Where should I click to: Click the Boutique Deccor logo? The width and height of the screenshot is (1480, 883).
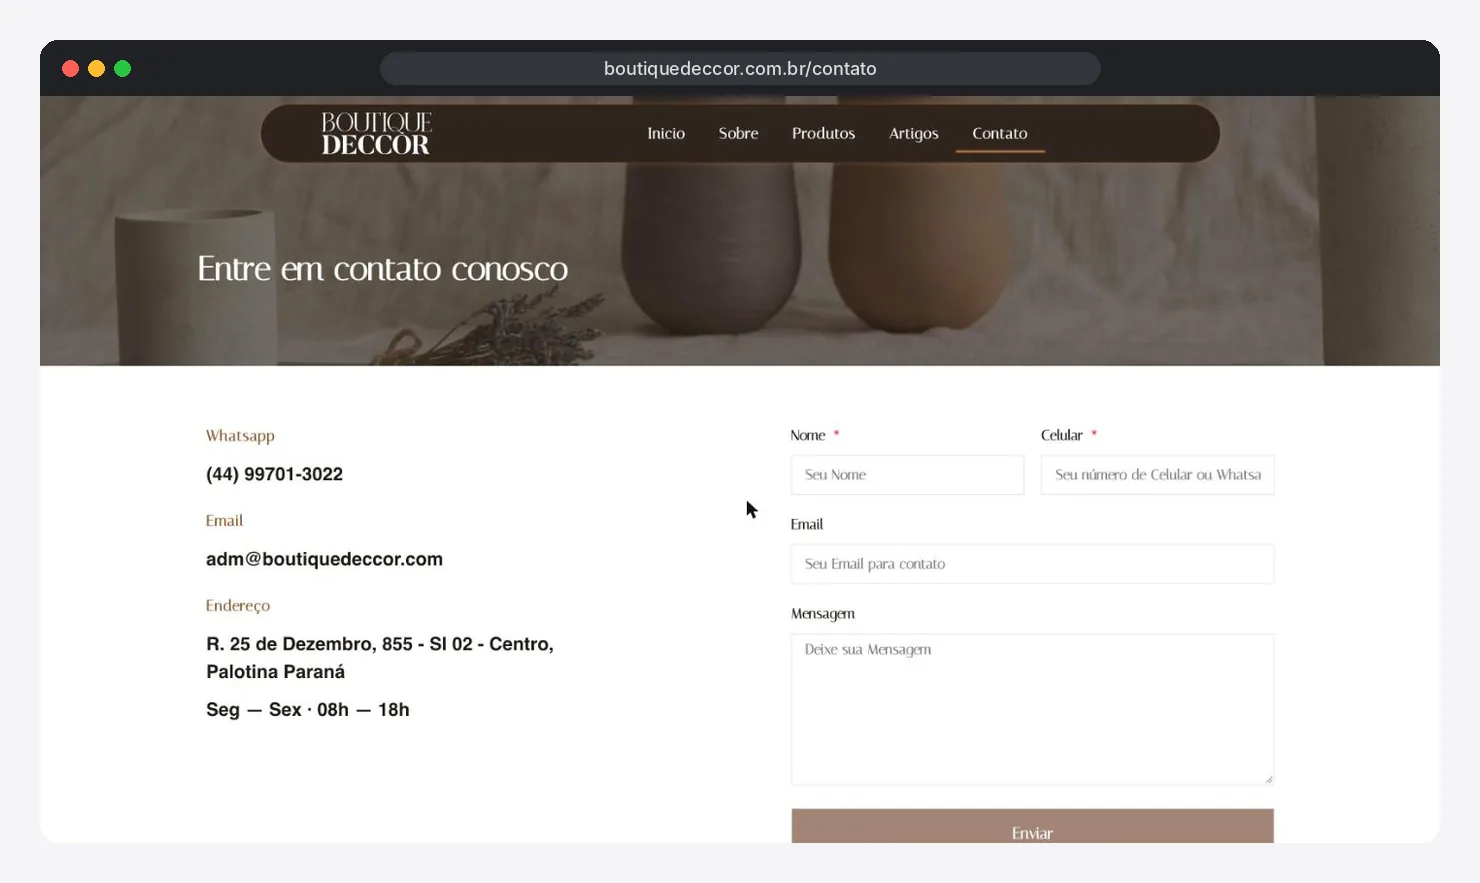click(x=376, y=133)
